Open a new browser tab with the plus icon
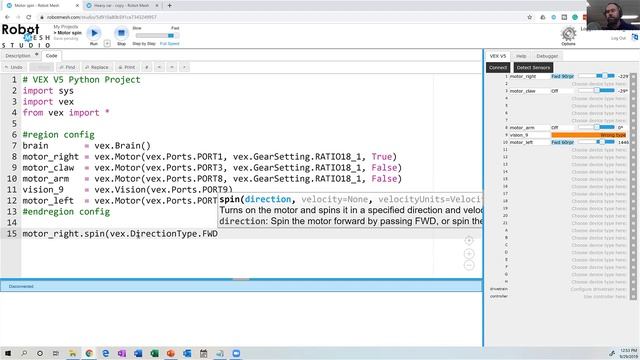This screenshot has height=360, width=640. (169, 6)
